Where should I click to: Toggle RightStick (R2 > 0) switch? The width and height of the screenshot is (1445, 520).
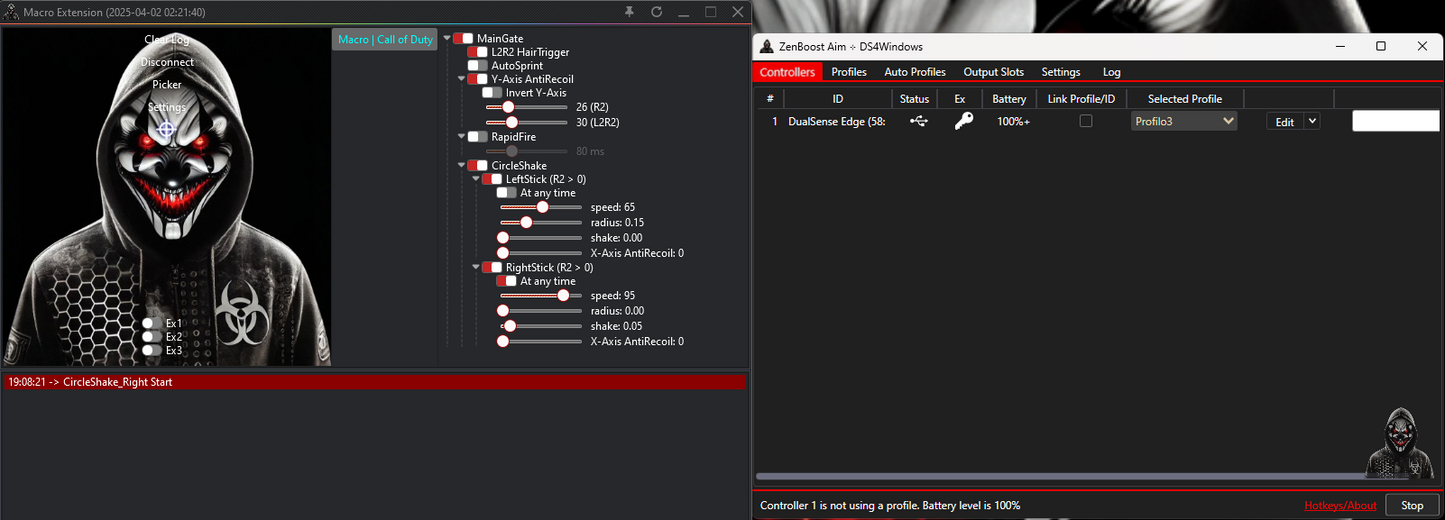click(492, 268)
